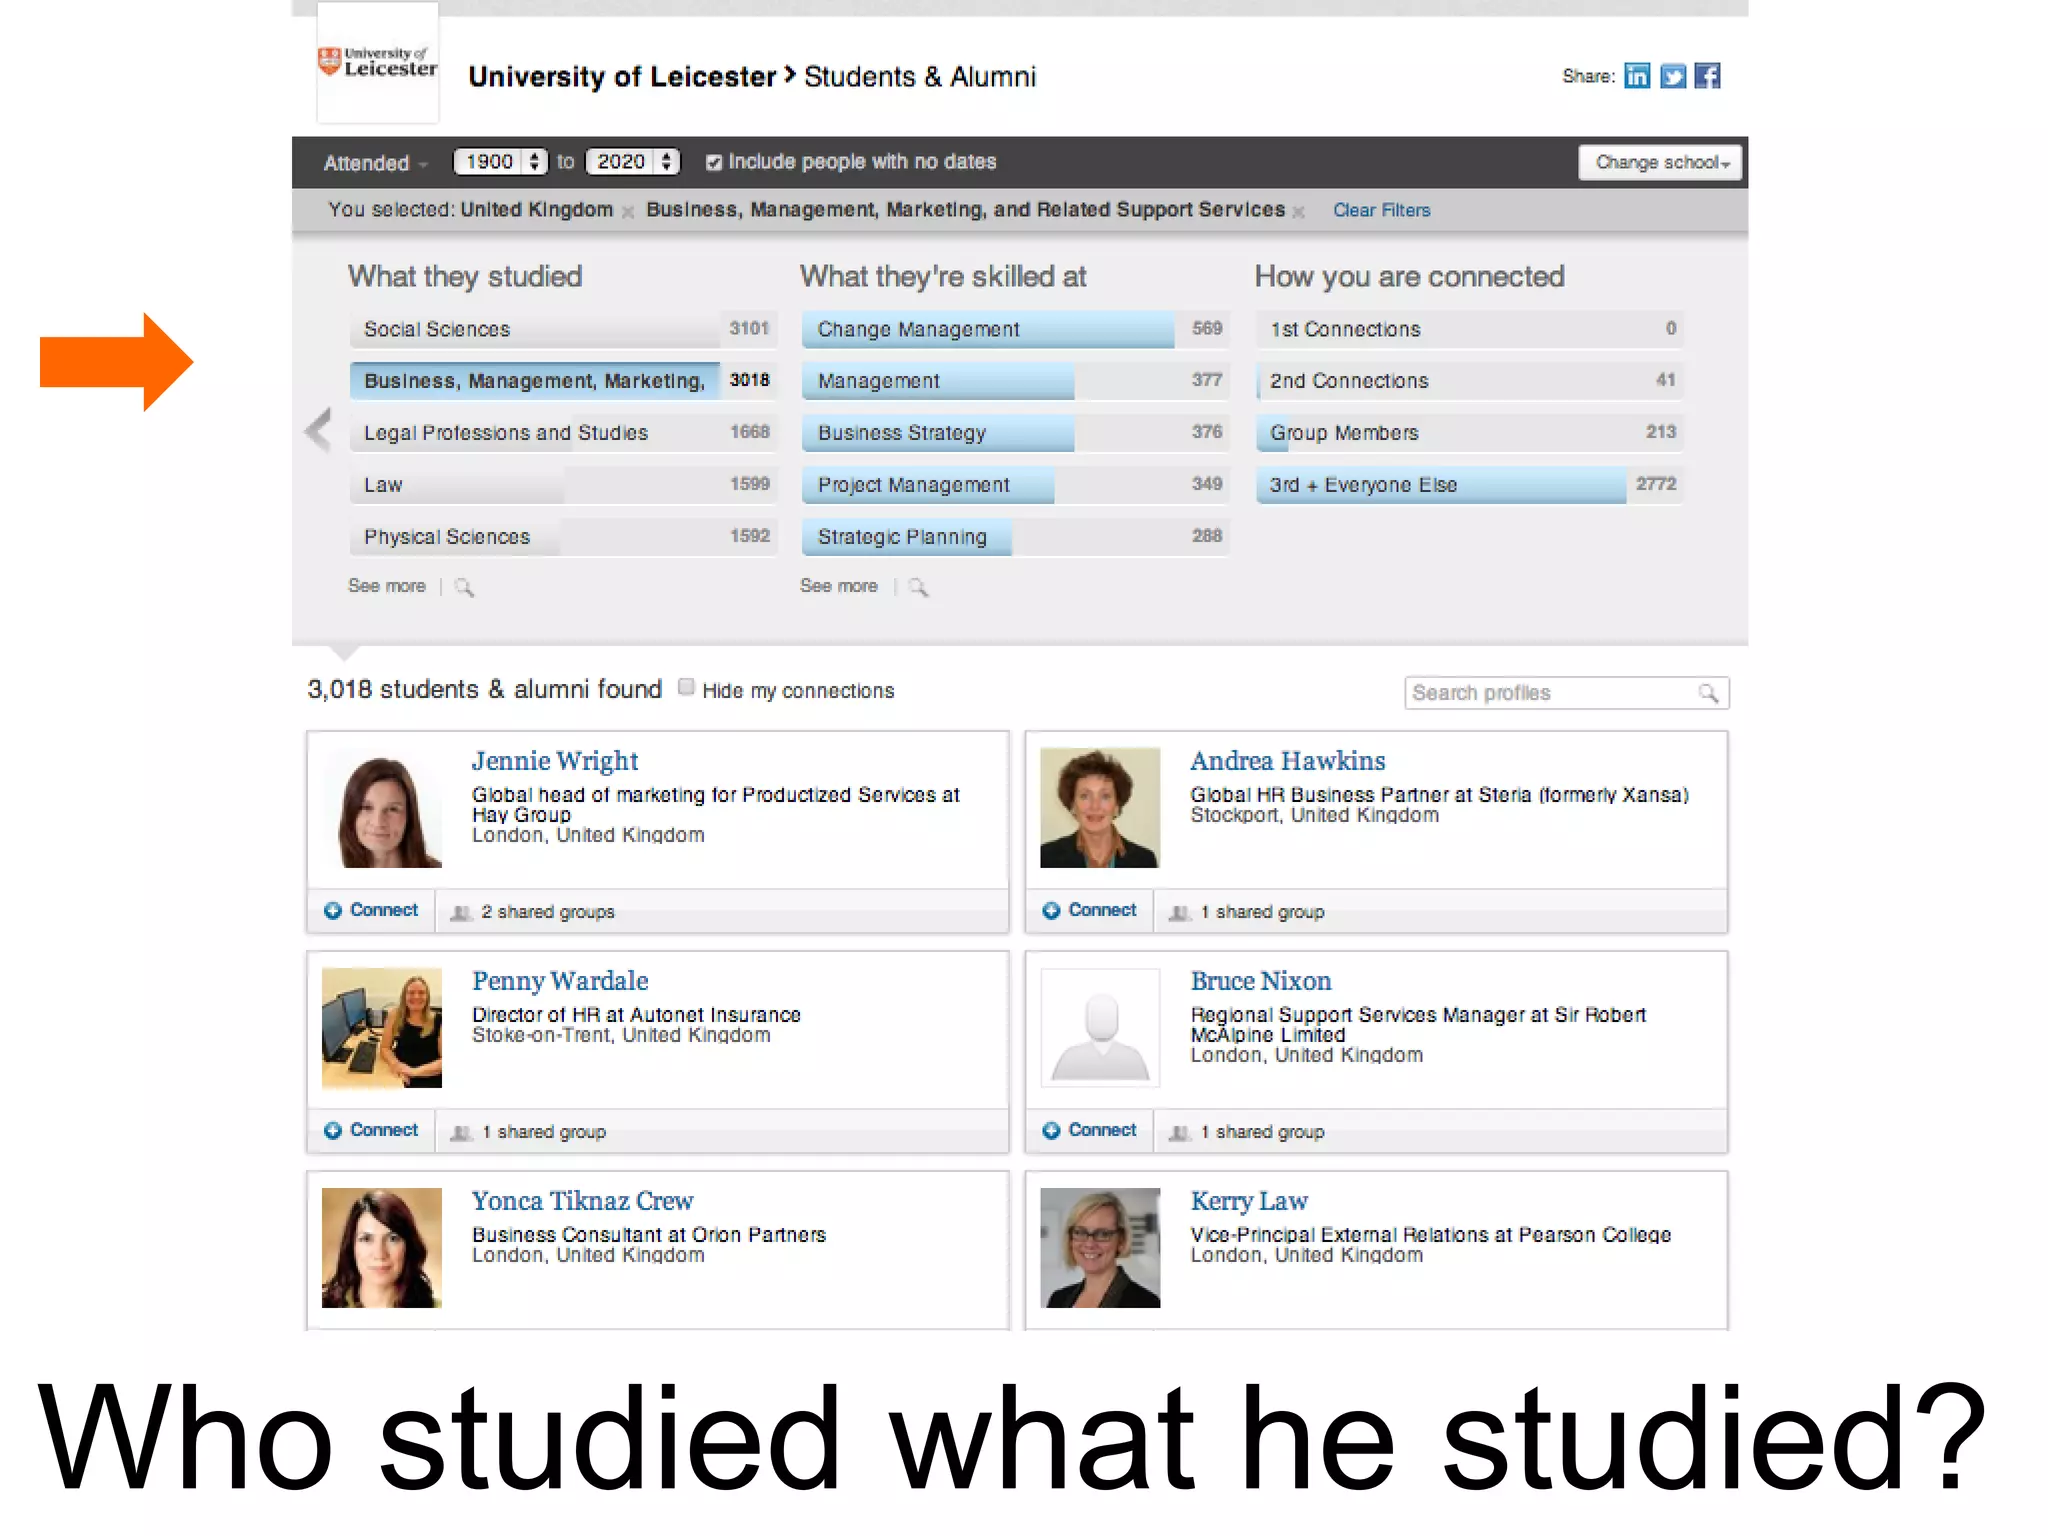Filter by Physical Sciences
The width and height of the screenshot is (2048, 1536).
point(563,537)
